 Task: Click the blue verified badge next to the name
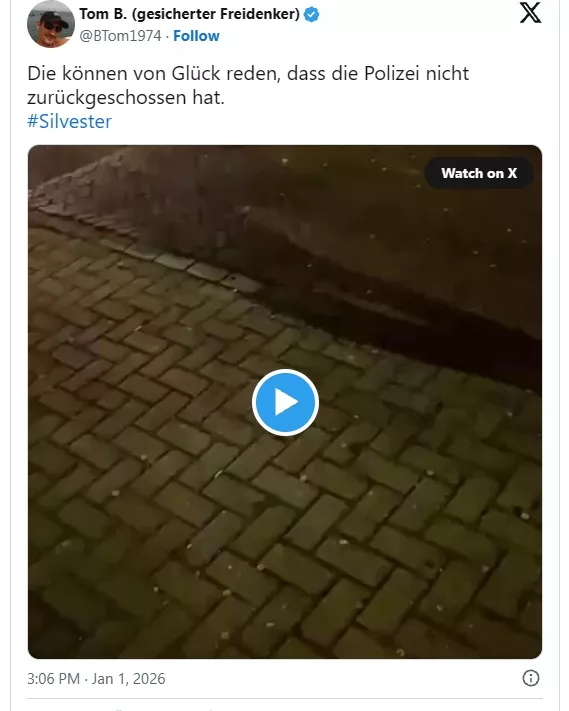point(311,15)
